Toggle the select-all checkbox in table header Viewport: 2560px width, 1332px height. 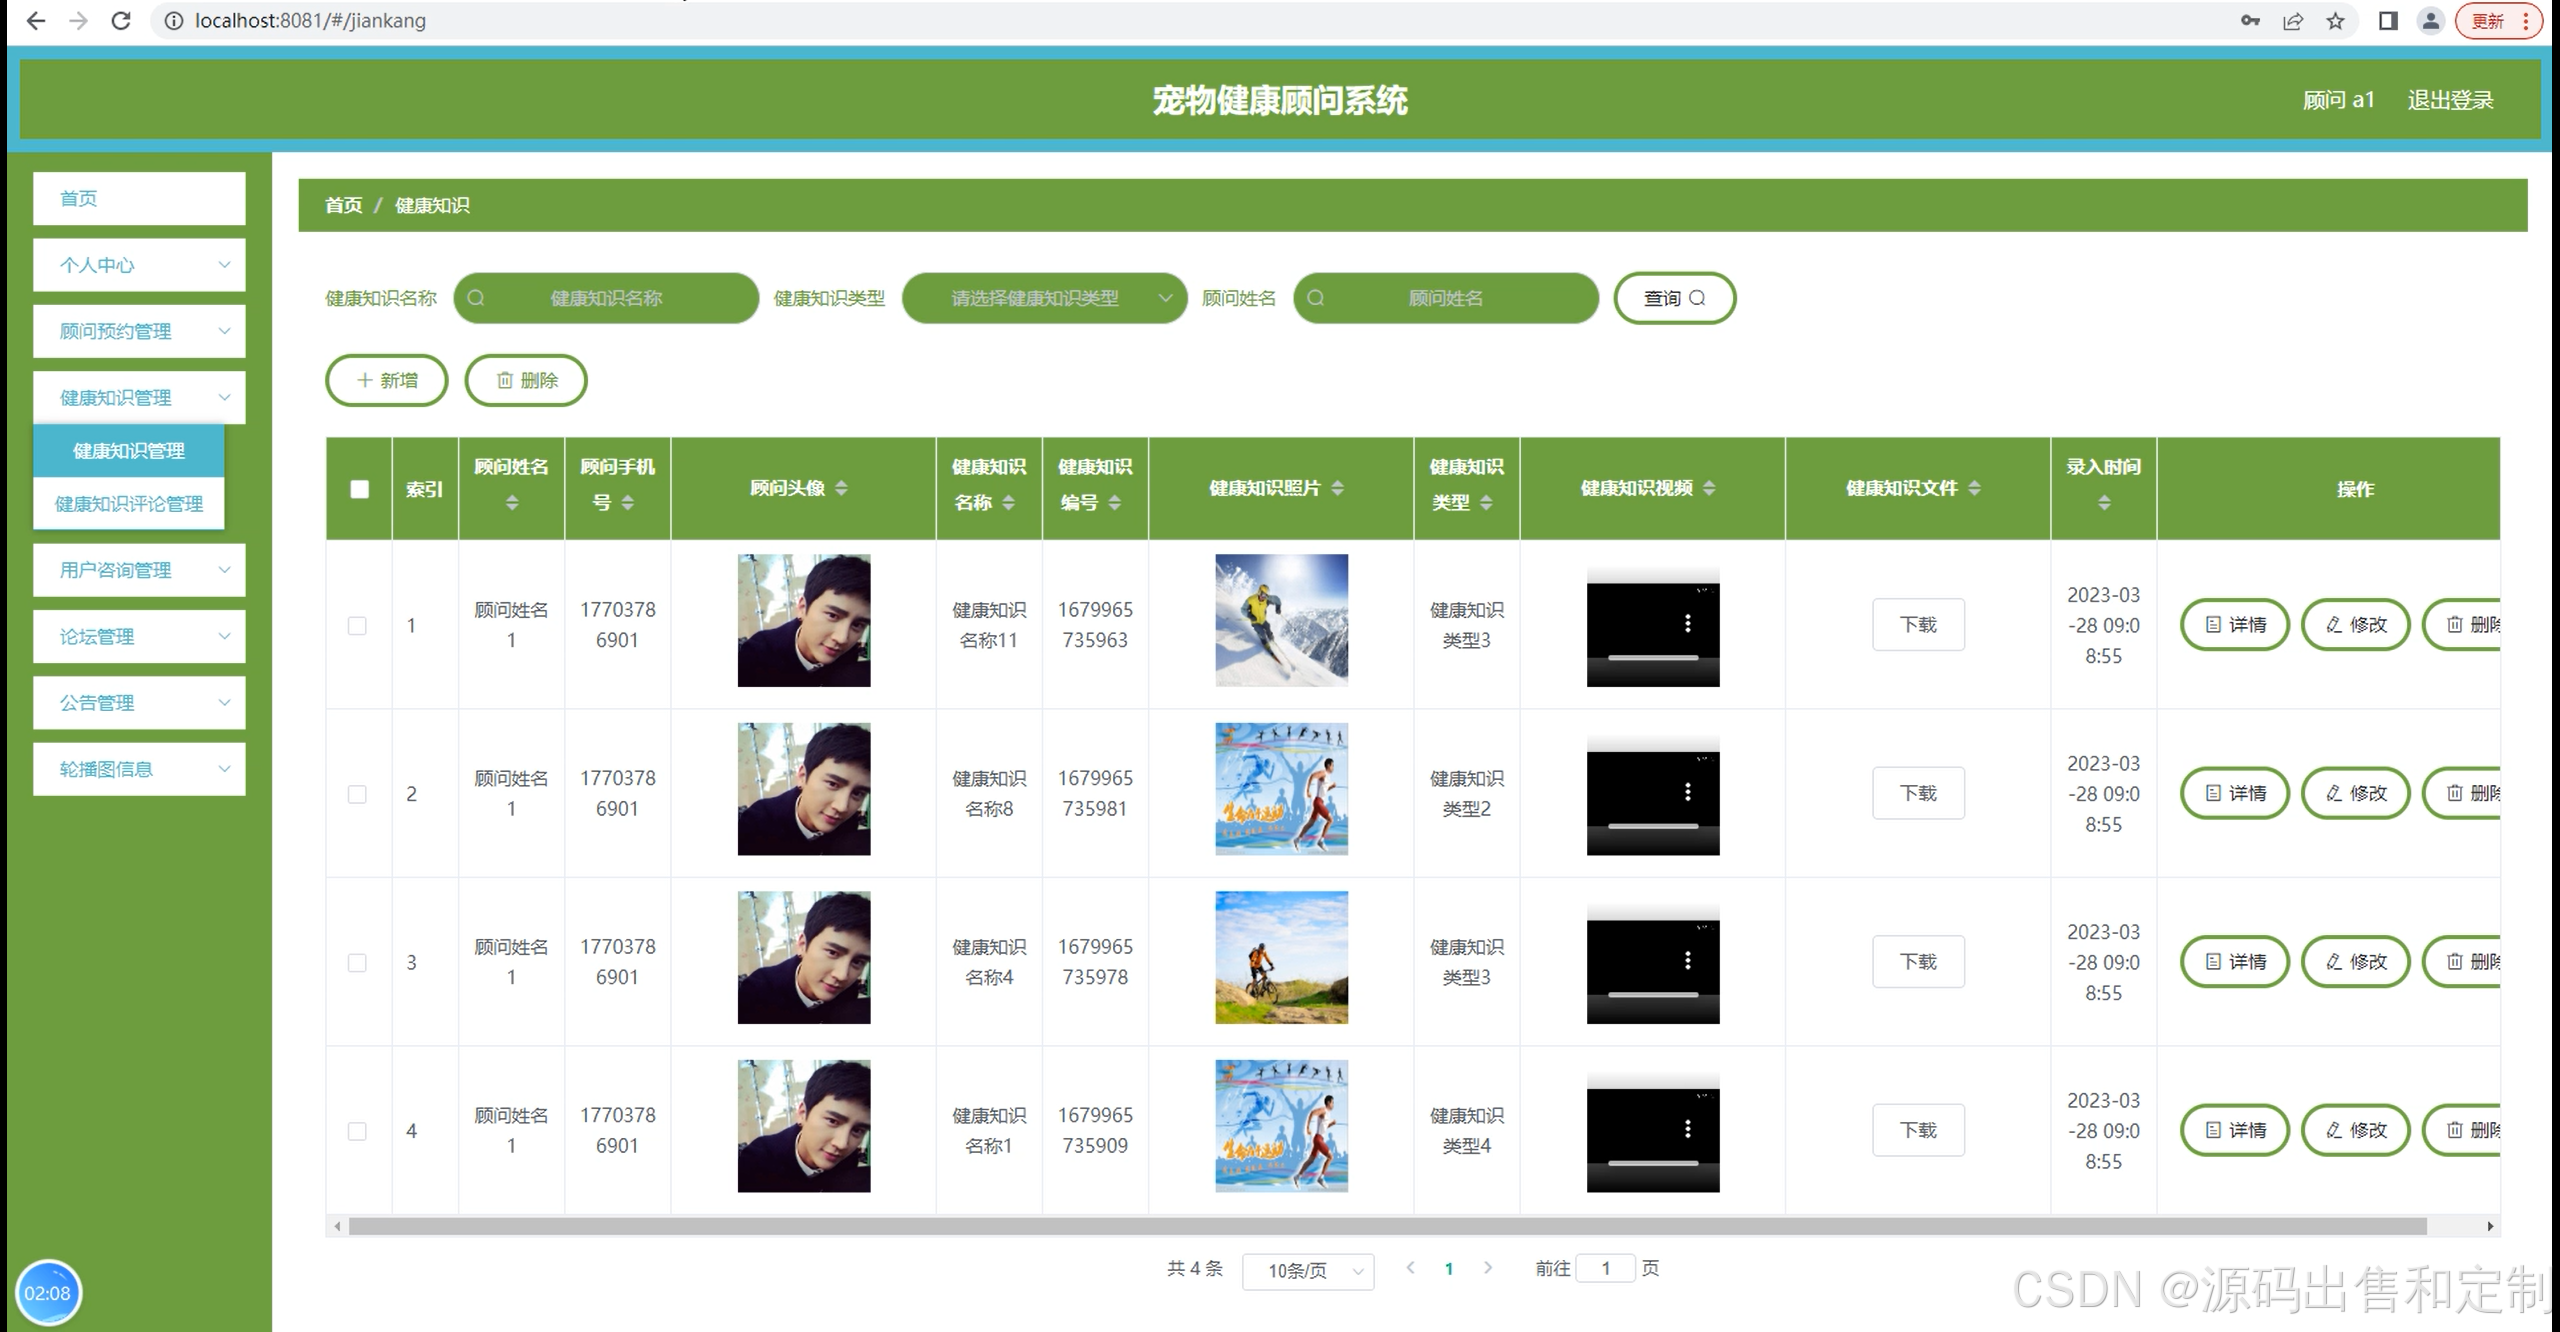(359, 489)
